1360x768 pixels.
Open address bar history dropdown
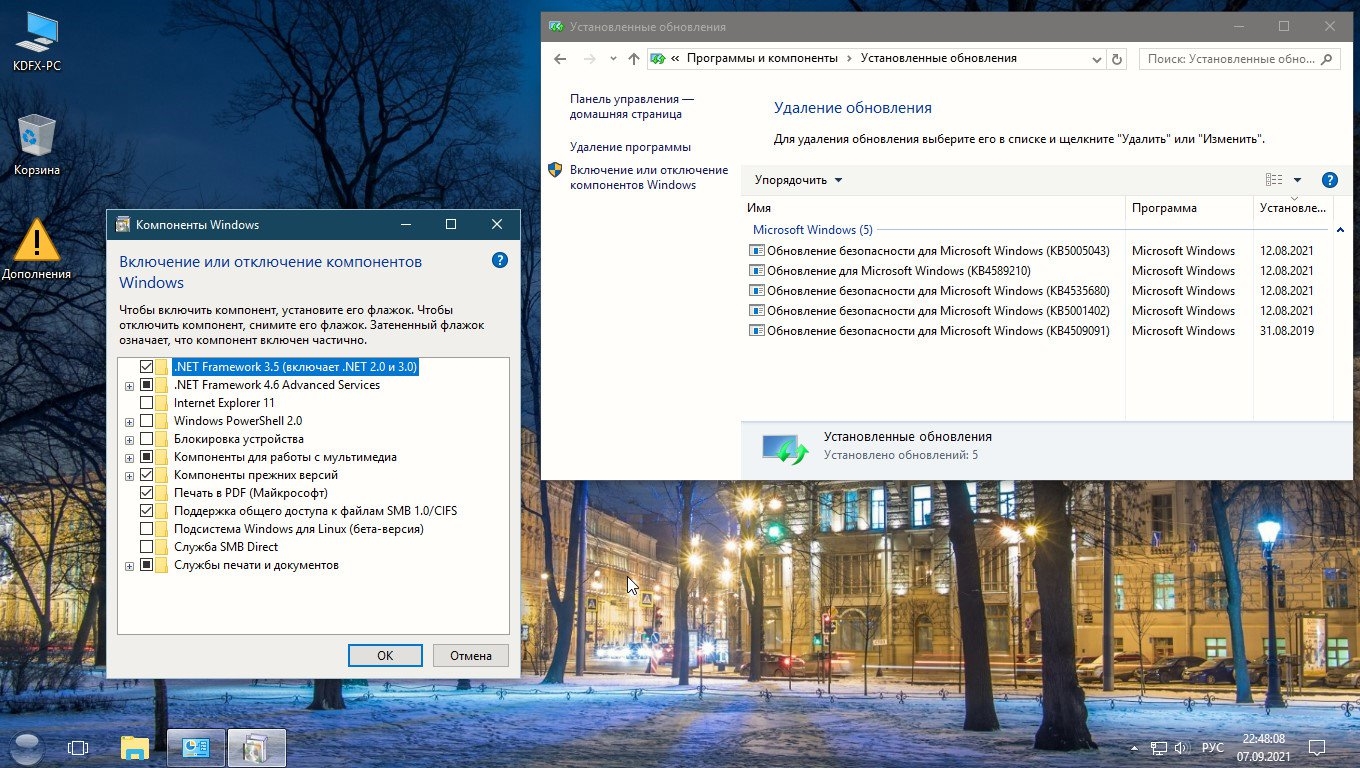1098,60
